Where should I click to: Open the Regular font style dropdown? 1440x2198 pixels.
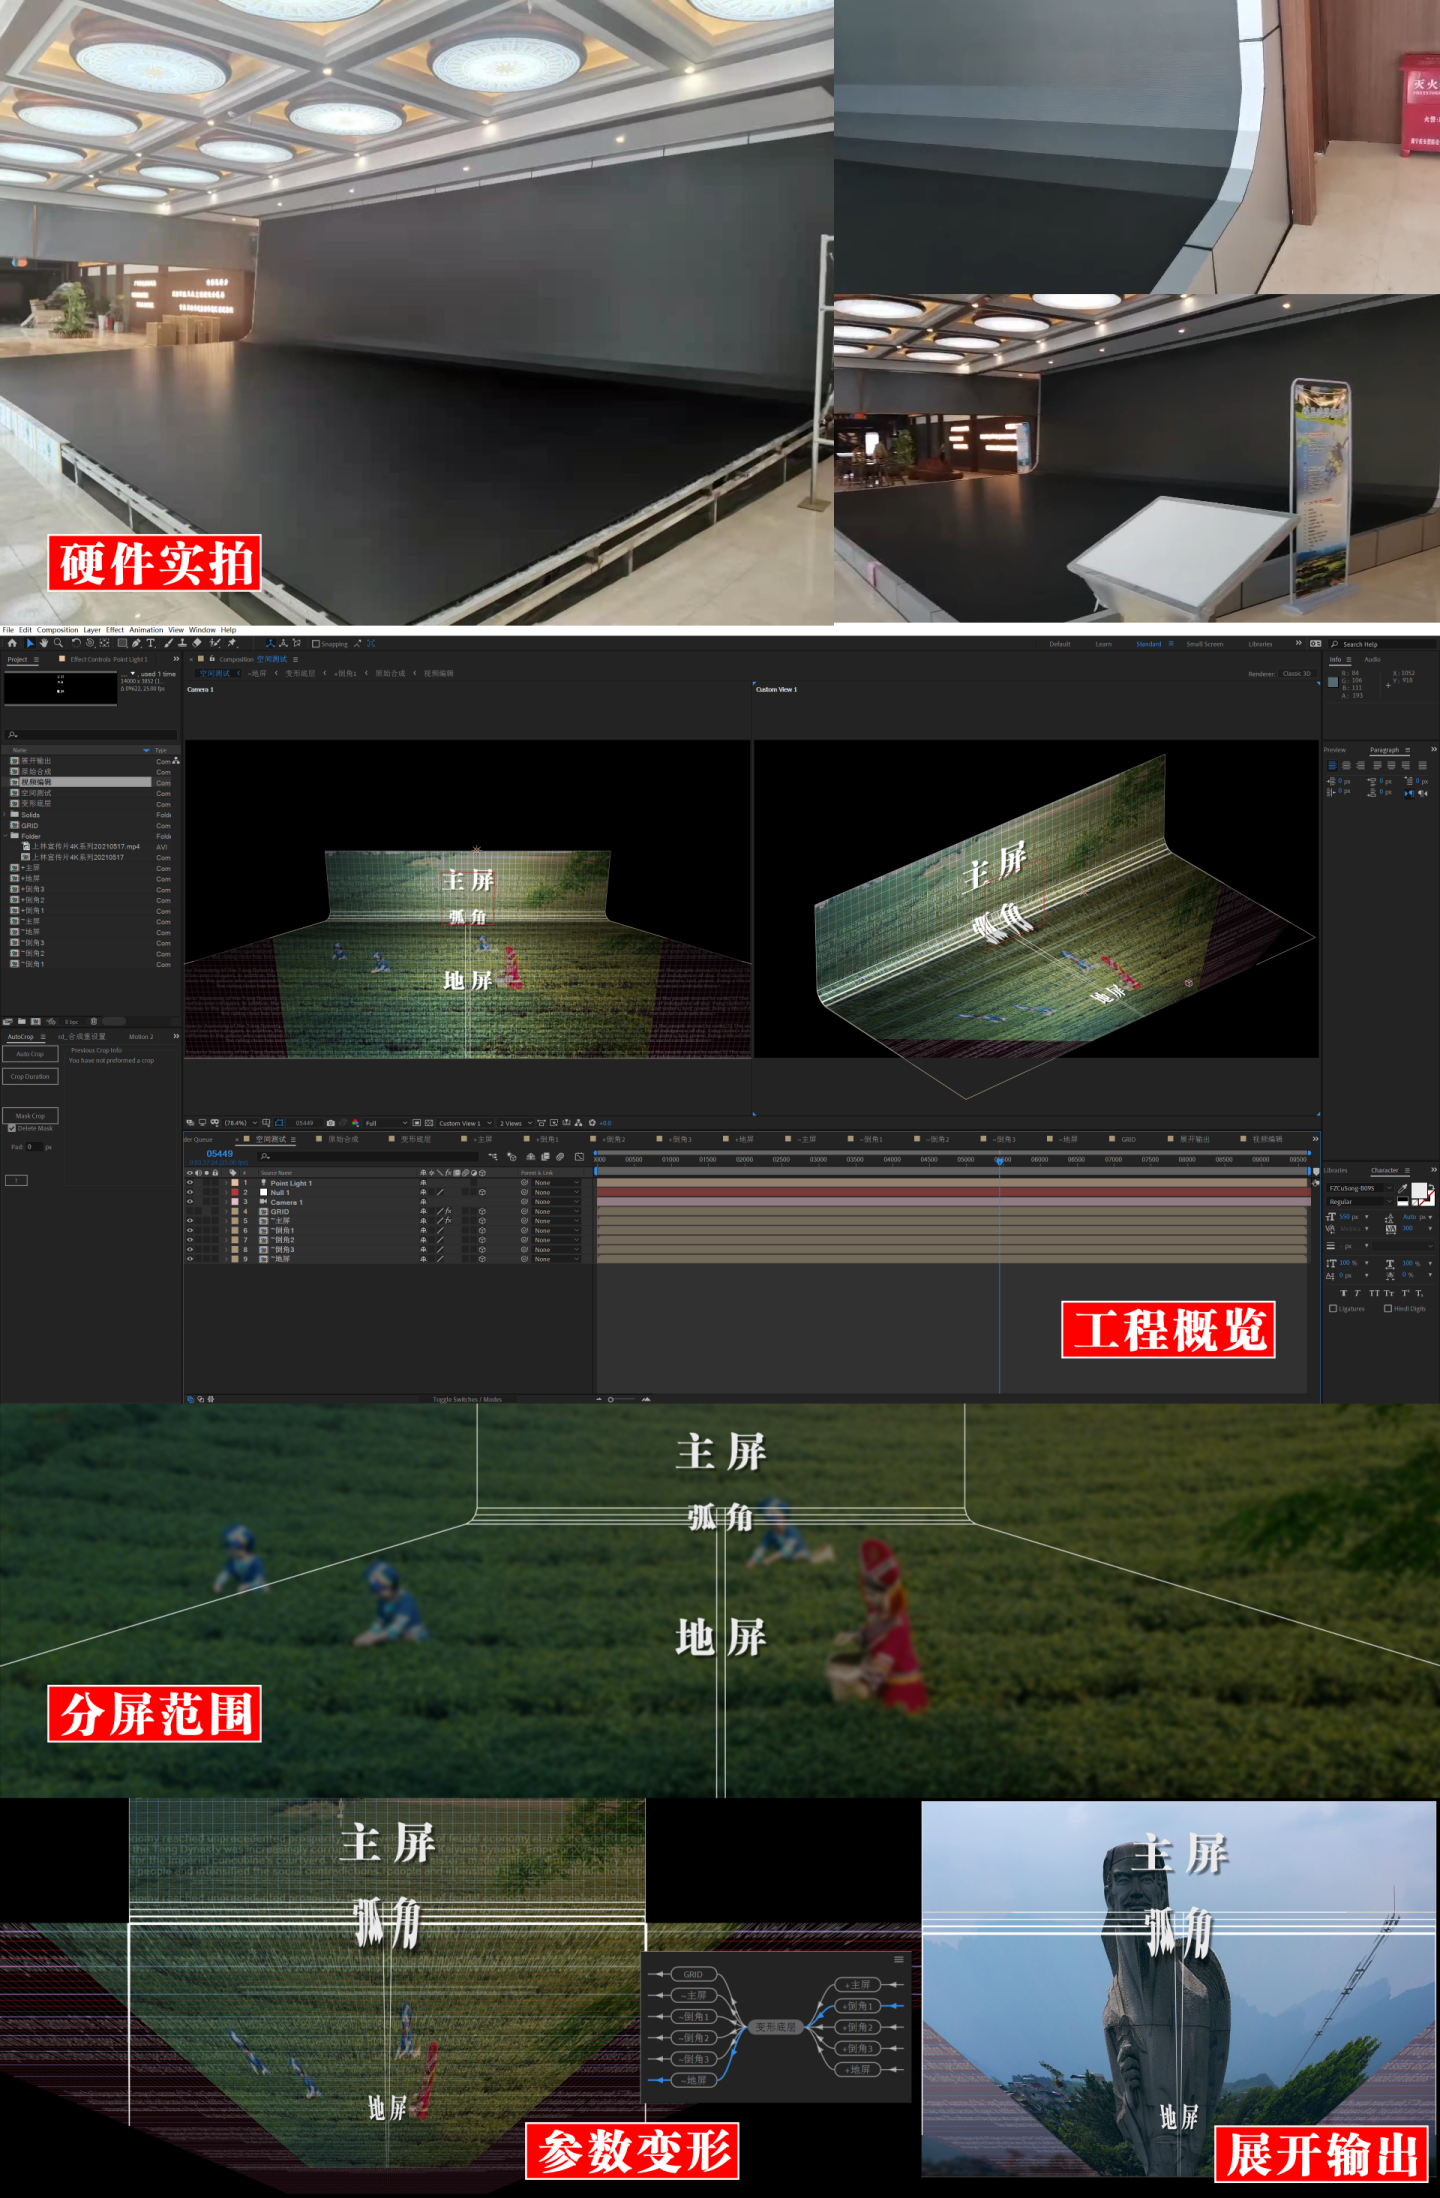[x=1360, y=1202]
